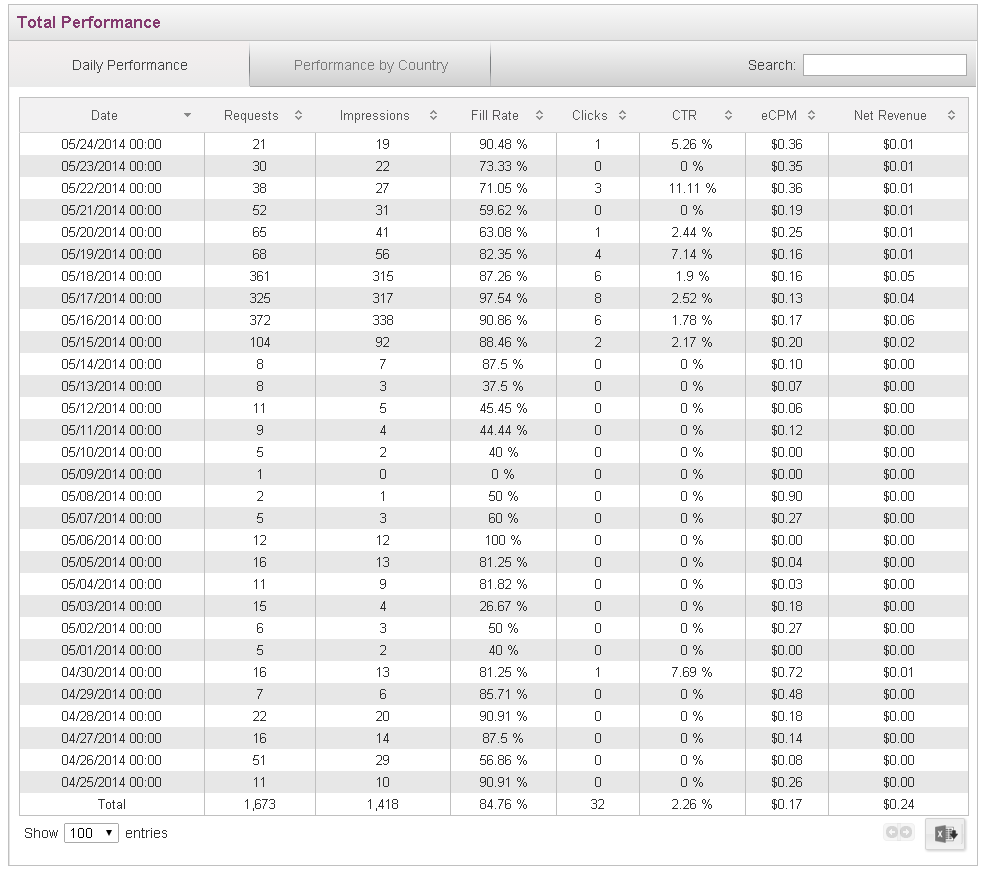Switch to the Performance by Country tab
Image resolution: width=983 pixels, height=872 pixels.
(x=370, y=66)
